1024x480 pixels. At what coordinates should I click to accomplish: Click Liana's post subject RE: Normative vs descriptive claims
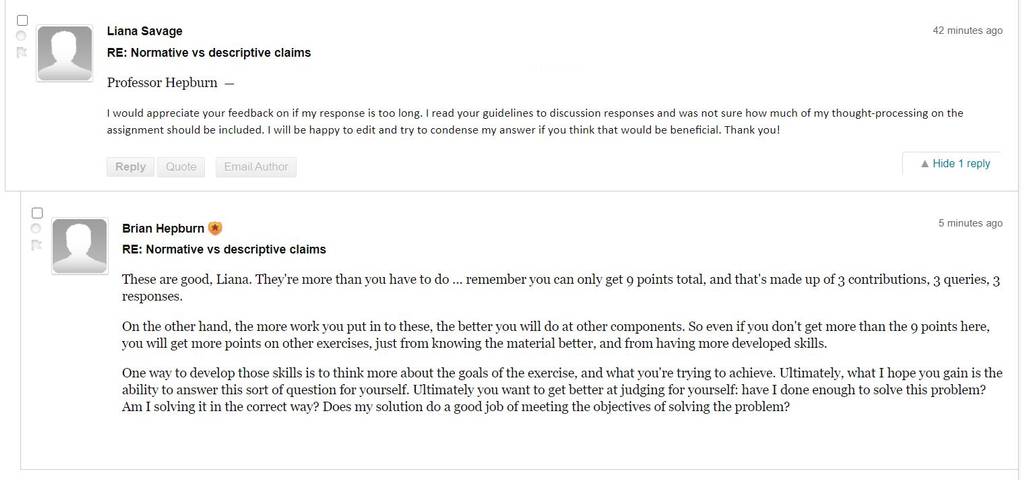[209, 53]
